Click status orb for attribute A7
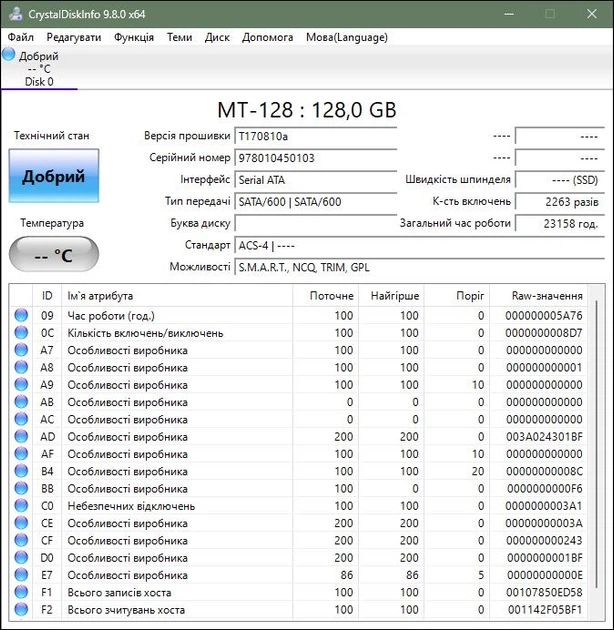The height and width of the screenshot is (630, 614). click(21, 350)
